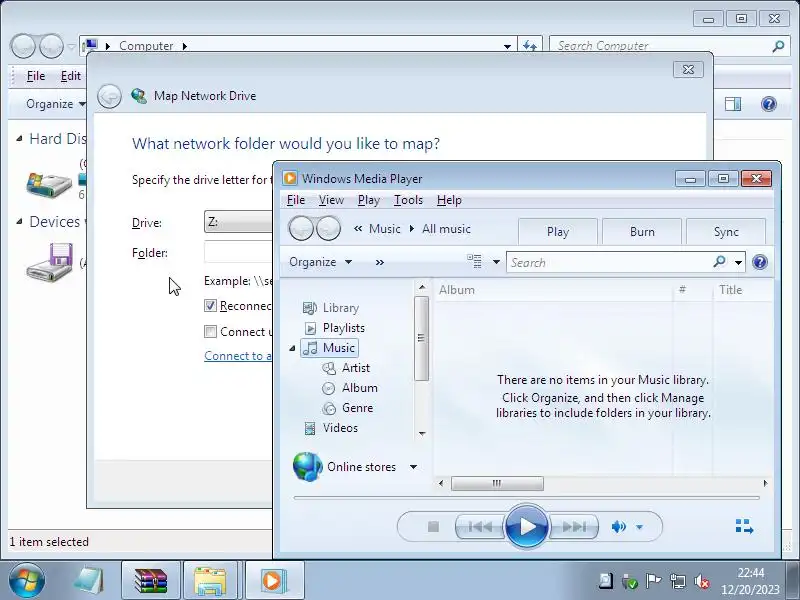Expand Online stores dropdown arrow
The height and width of the screenshot is (600, 800).
click(x=413, y=467)
